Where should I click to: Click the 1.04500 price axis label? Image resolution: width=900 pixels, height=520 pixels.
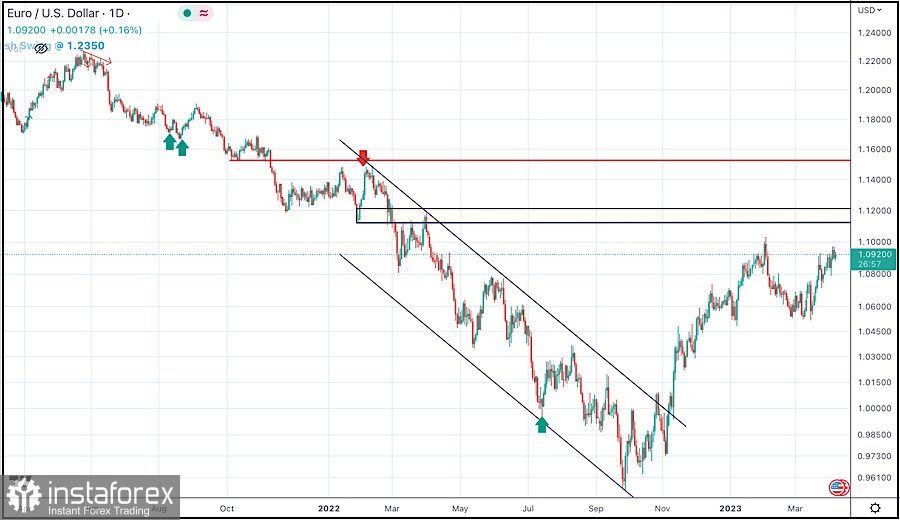coord(874,331)
